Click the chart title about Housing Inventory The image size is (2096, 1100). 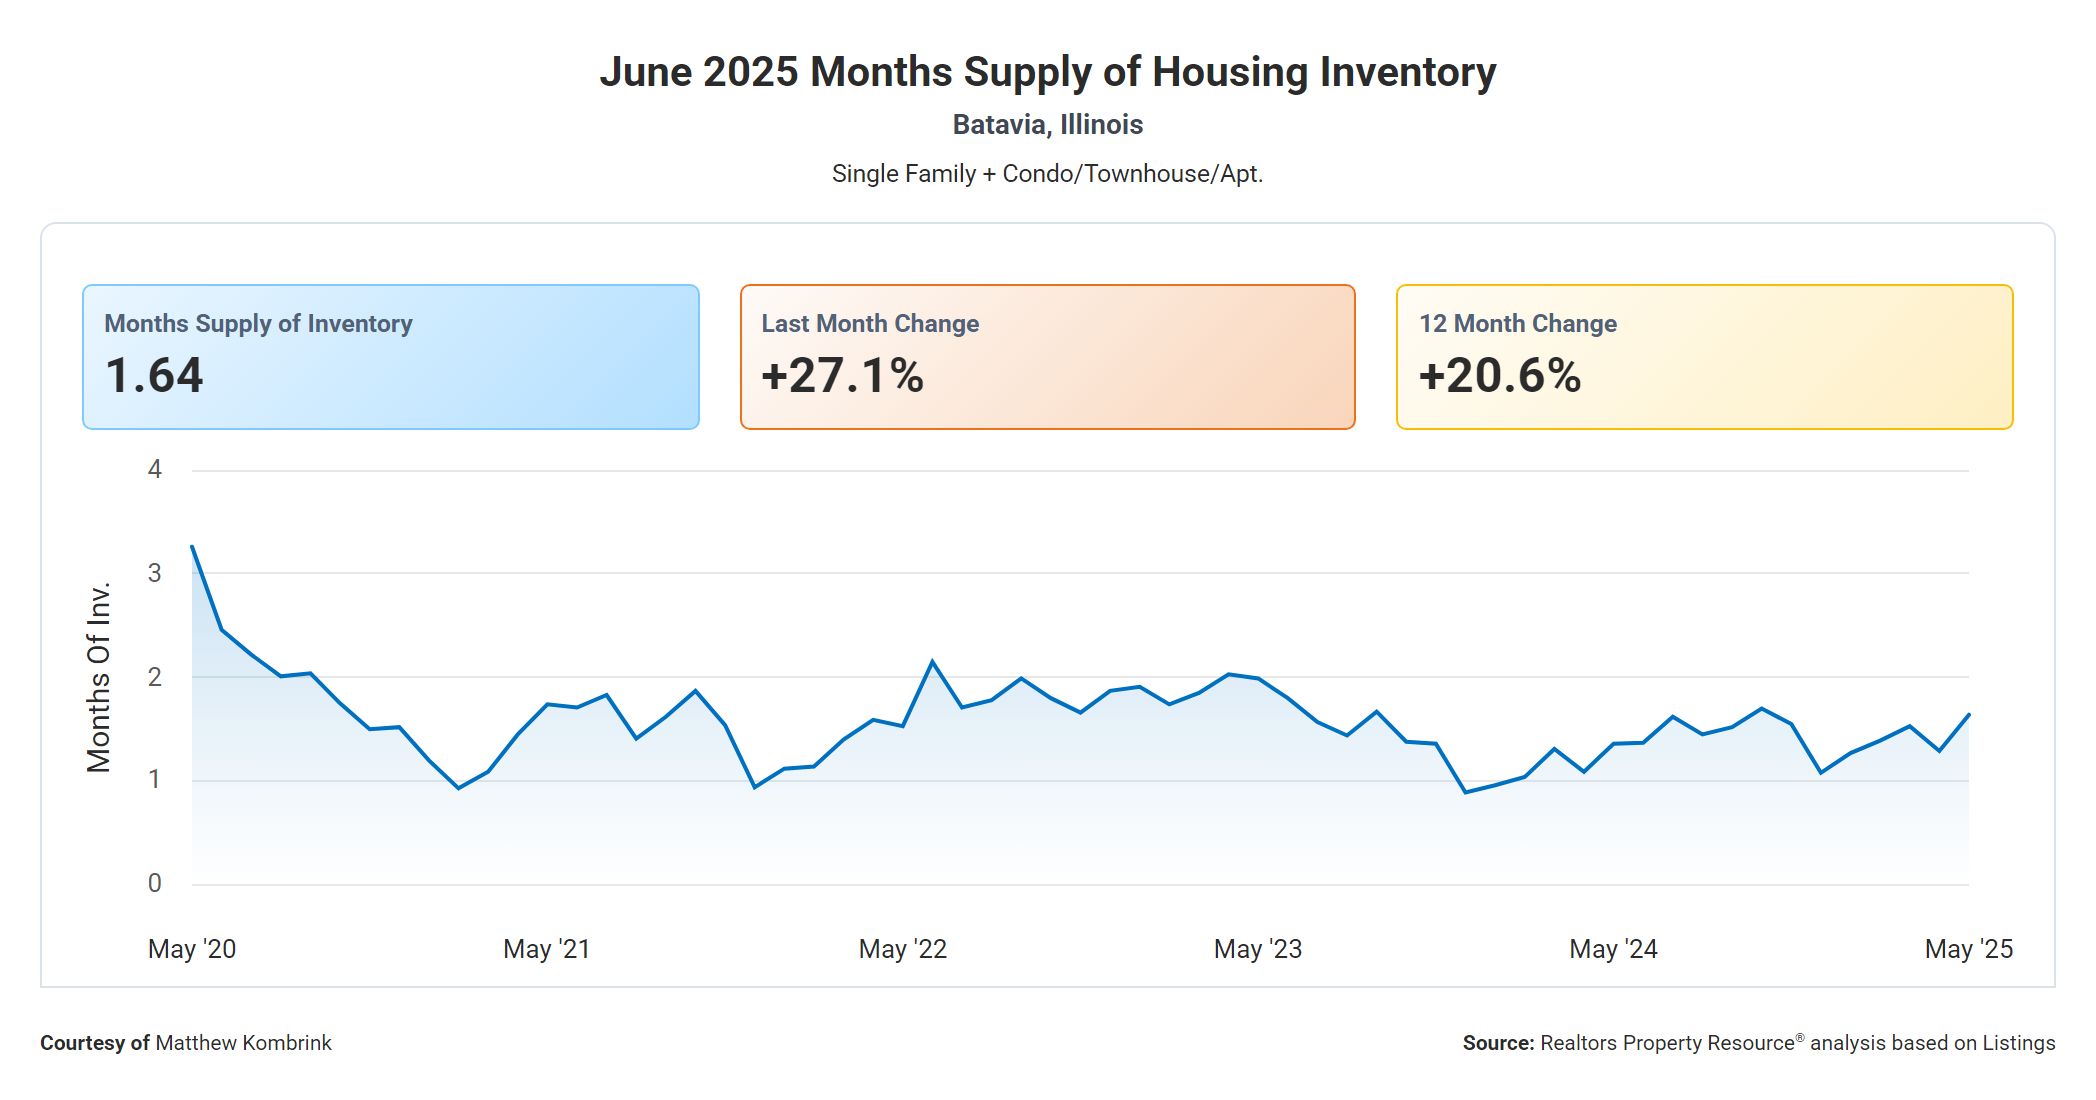(x=1047, y=72)
